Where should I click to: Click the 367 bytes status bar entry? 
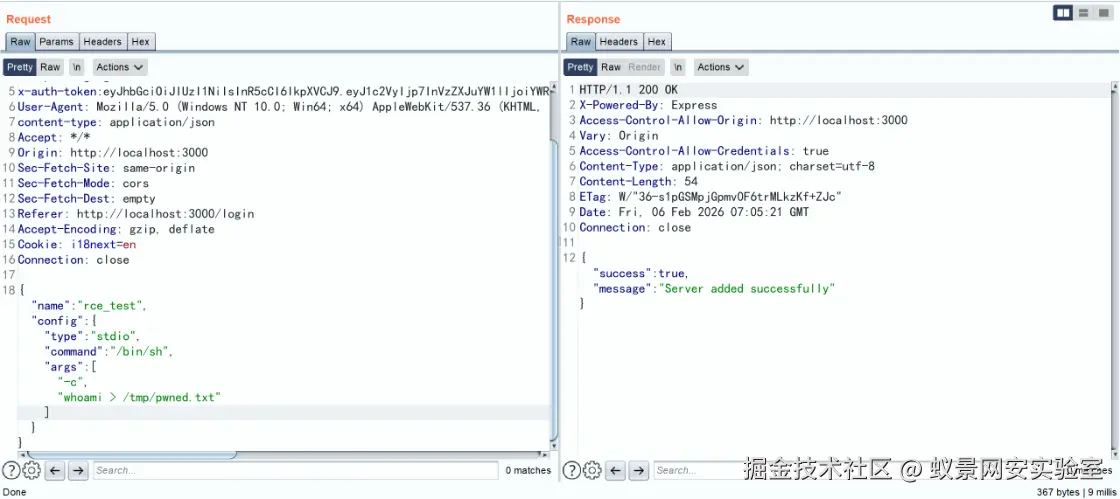tap(1057, 492)
